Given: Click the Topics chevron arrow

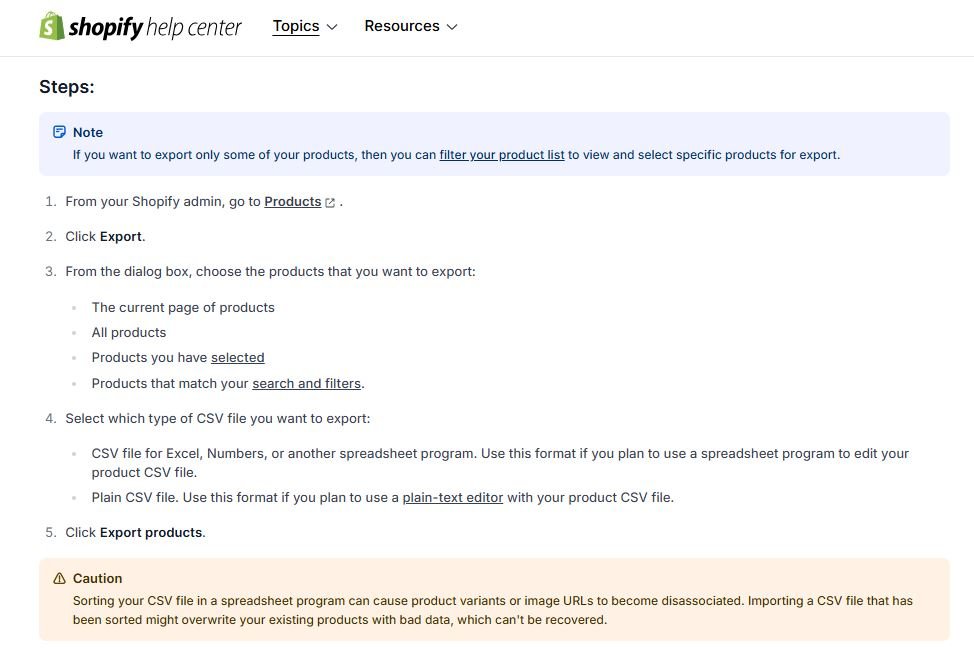Looking at the screenshot, I should pos(332,27).
